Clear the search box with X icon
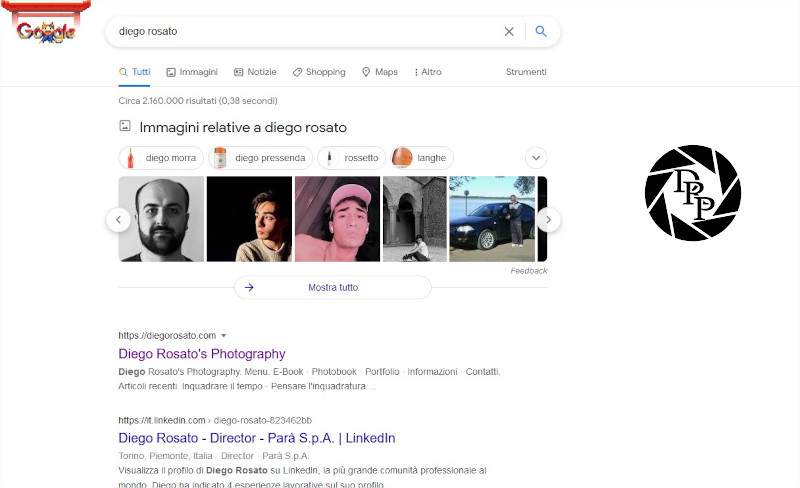This screenshot has width=800, height=488. coord(509,31)
